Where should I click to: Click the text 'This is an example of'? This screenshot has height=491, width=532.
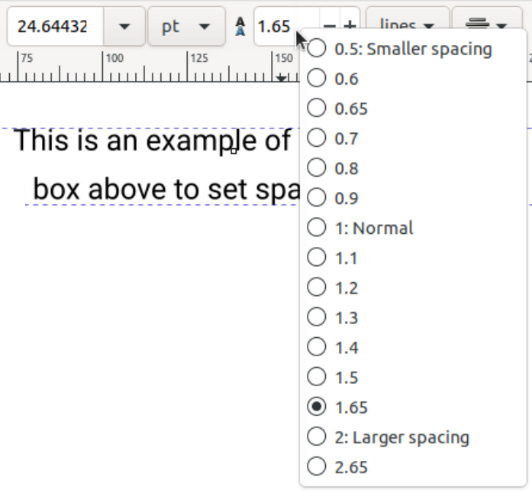pos(152,140)
